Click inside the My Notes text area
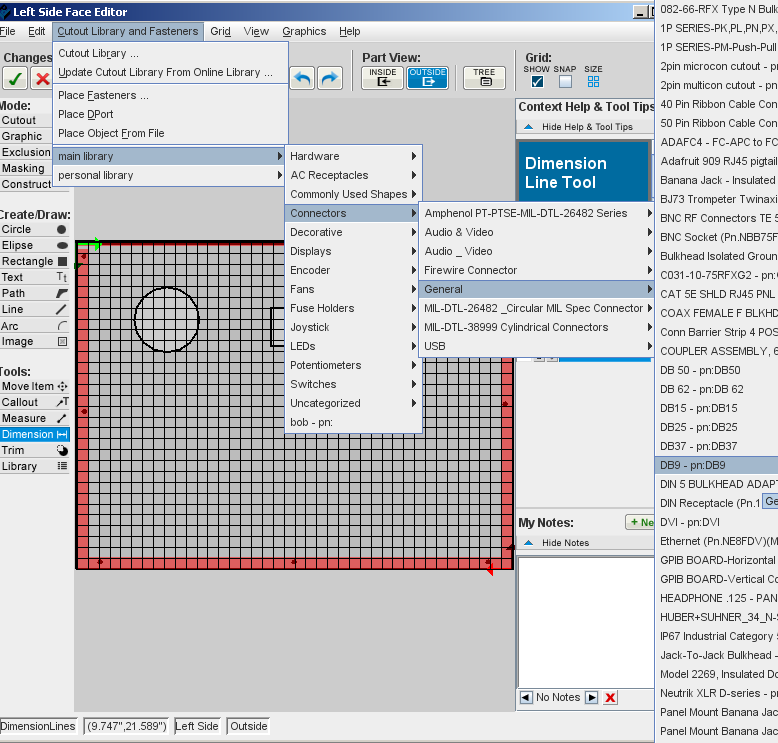This screenshot has width=778, height=743. point(585,620)
